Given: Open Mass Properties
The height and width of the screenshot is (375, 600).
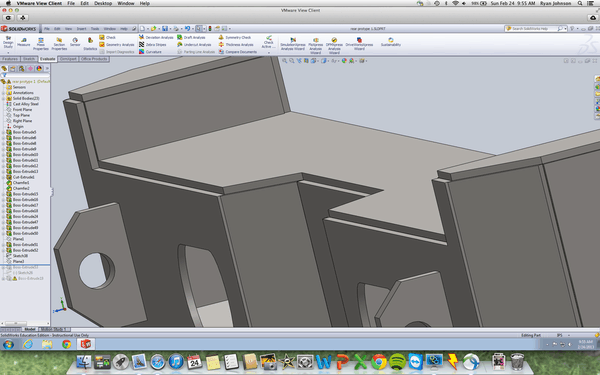Looking at the screenshot, I should tap(41, 44).
